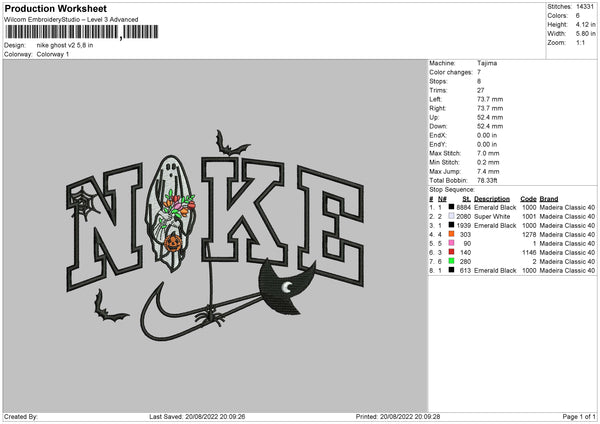The height and width of the screenshot is (424, 600).
Task: Click the Trims value '27'
Action: click(481, 90)
